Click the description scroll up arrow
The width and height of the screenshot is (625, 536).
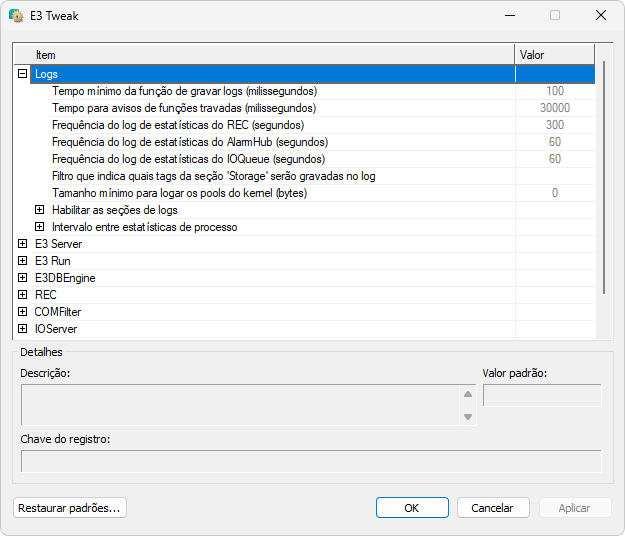pos(468,394)
